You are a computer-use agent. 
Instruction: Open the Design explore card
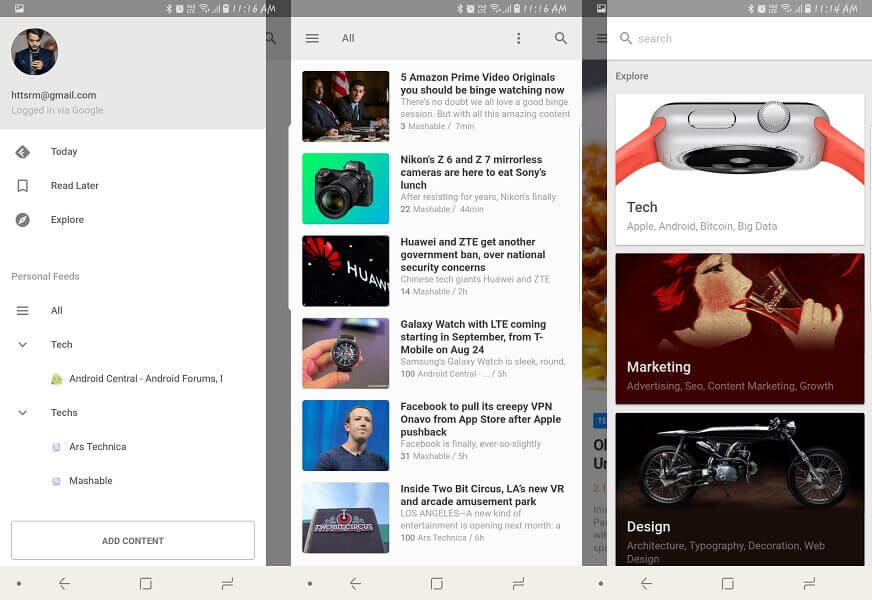point(740,489)
